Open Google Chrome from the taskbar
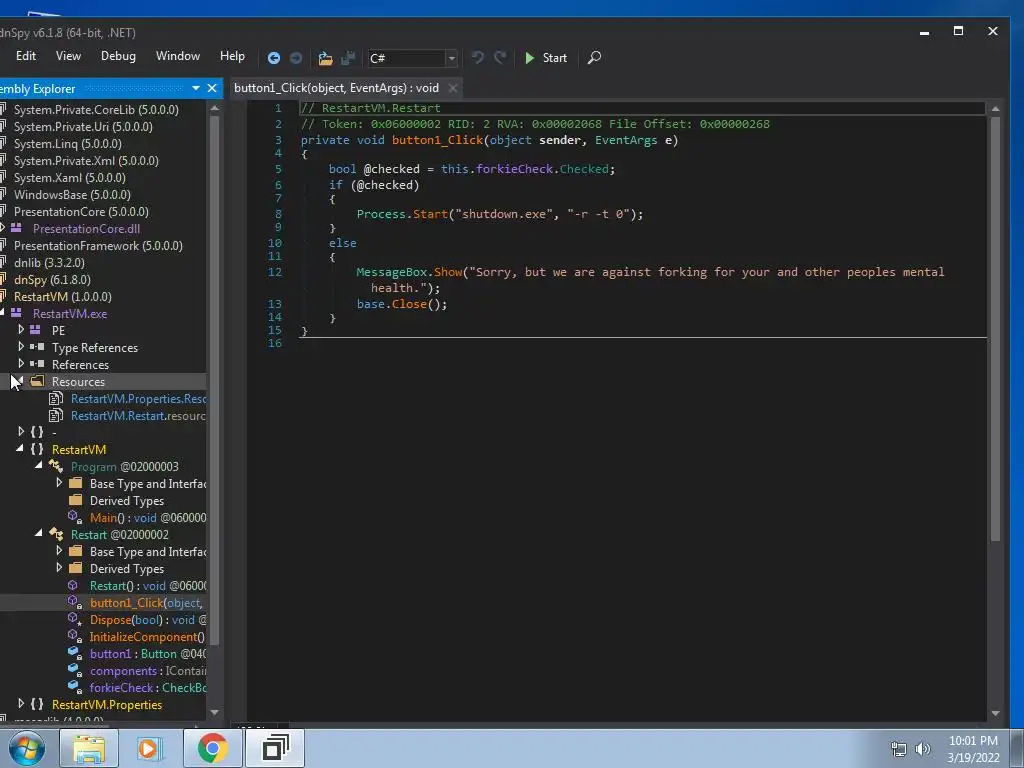The width and height of the screenshot is (1024, 768). 212,748
